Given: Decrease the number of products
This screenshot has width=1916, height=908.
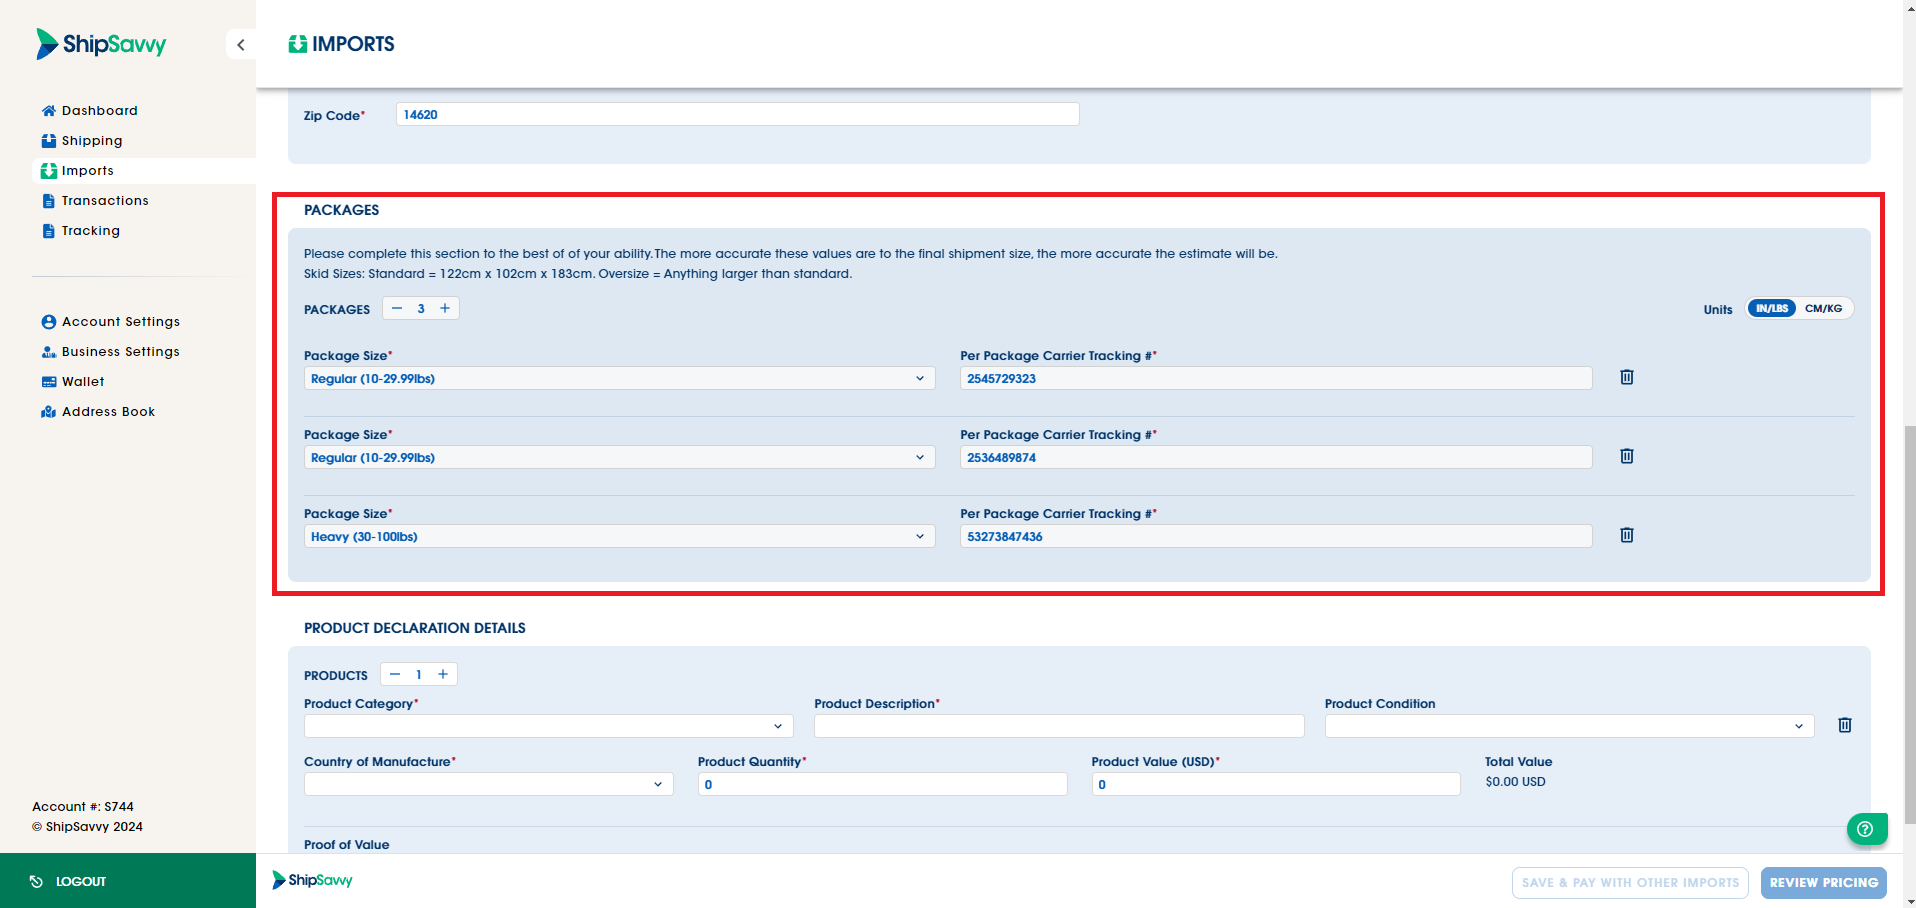Looking at the screenshot, I should (x=395, y=674).
